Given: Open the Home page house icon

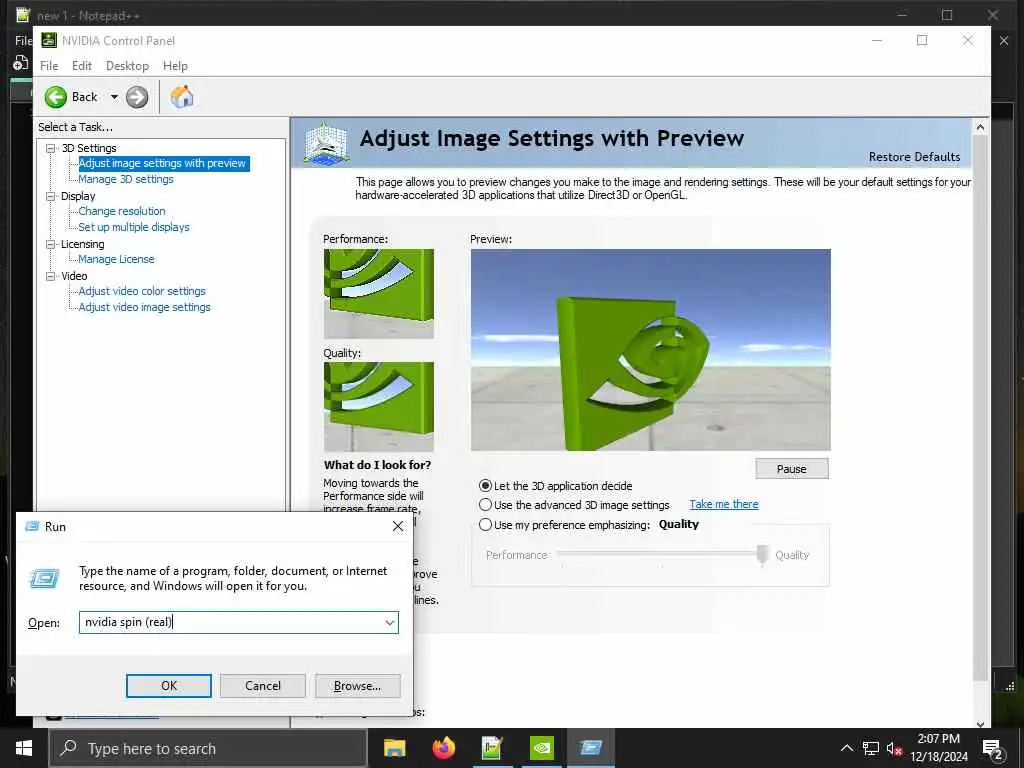Looking at the screenshot, I should [182, 97].
